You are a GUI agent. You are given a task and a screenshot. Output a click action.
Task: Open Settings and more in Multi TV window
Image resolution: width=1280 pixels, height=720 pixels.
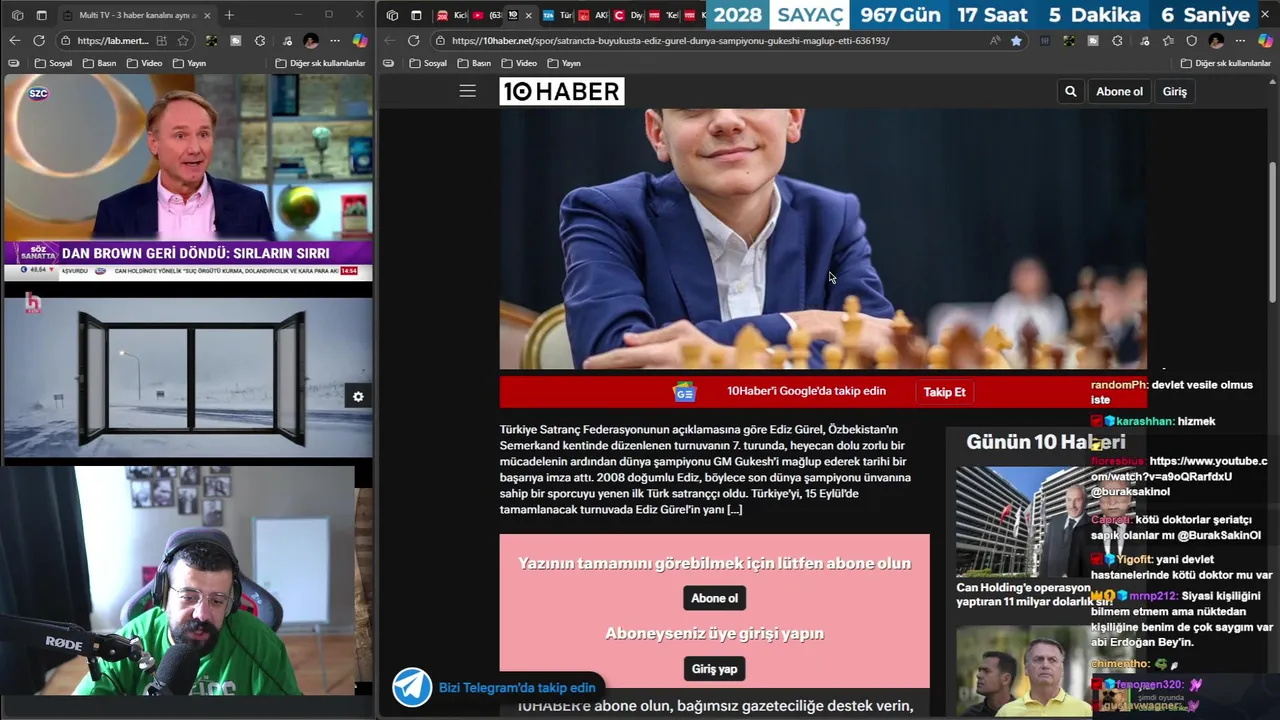(x=335, y=40)
